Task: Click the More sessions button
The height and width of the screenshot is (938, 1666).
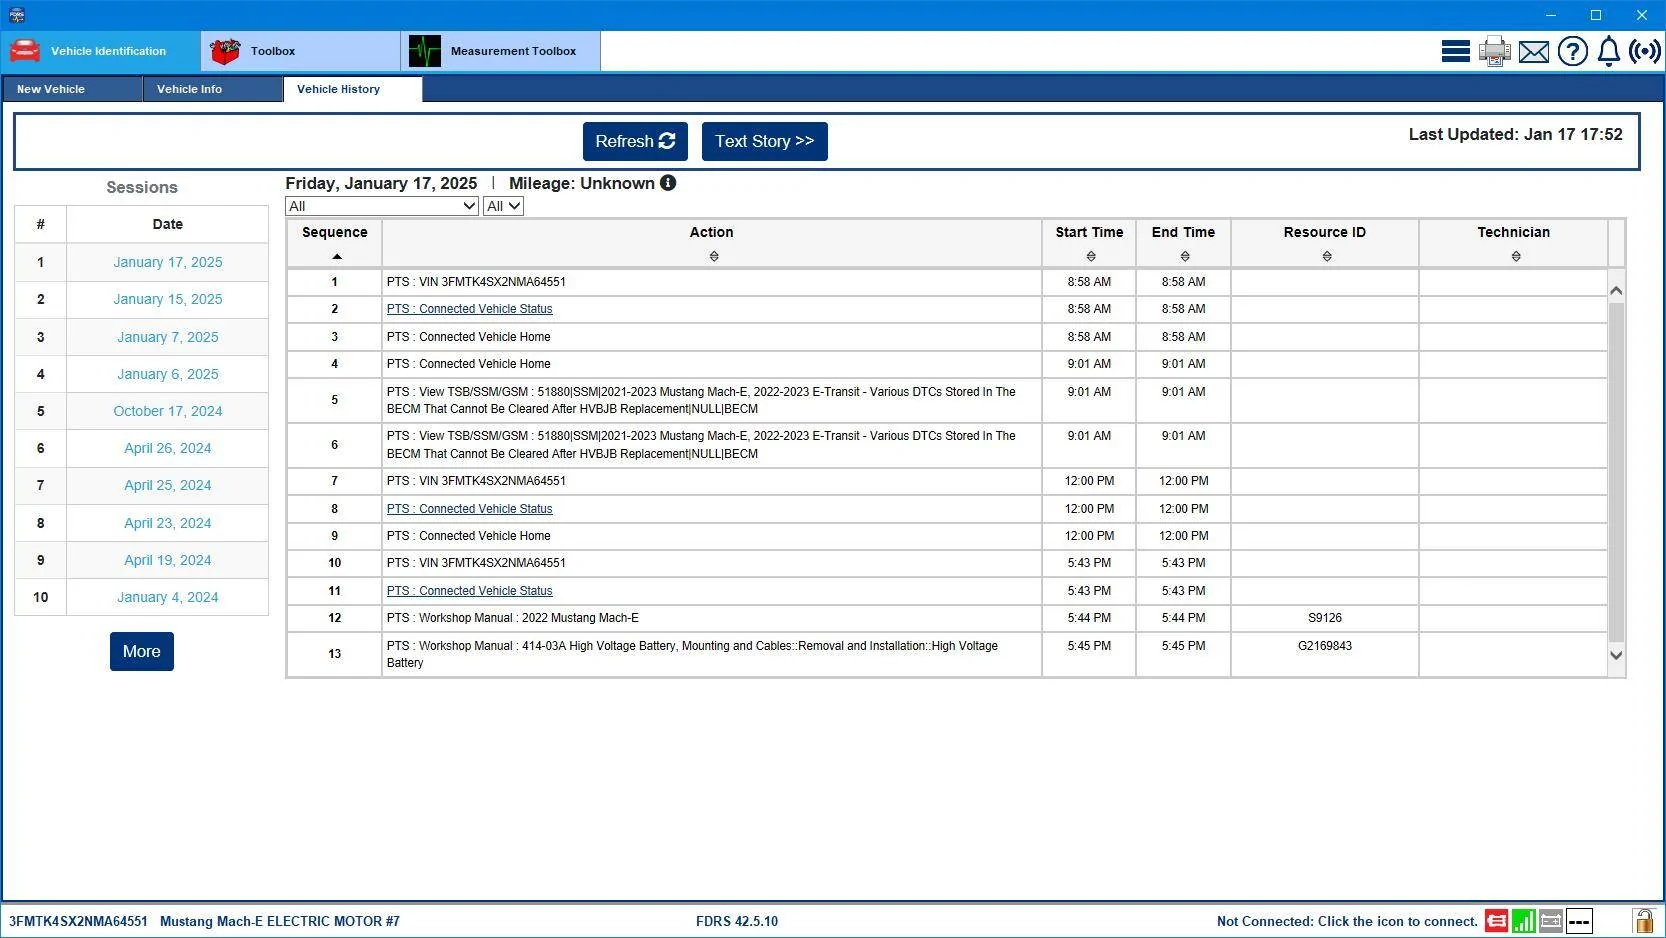Action: tap(142, 651)
